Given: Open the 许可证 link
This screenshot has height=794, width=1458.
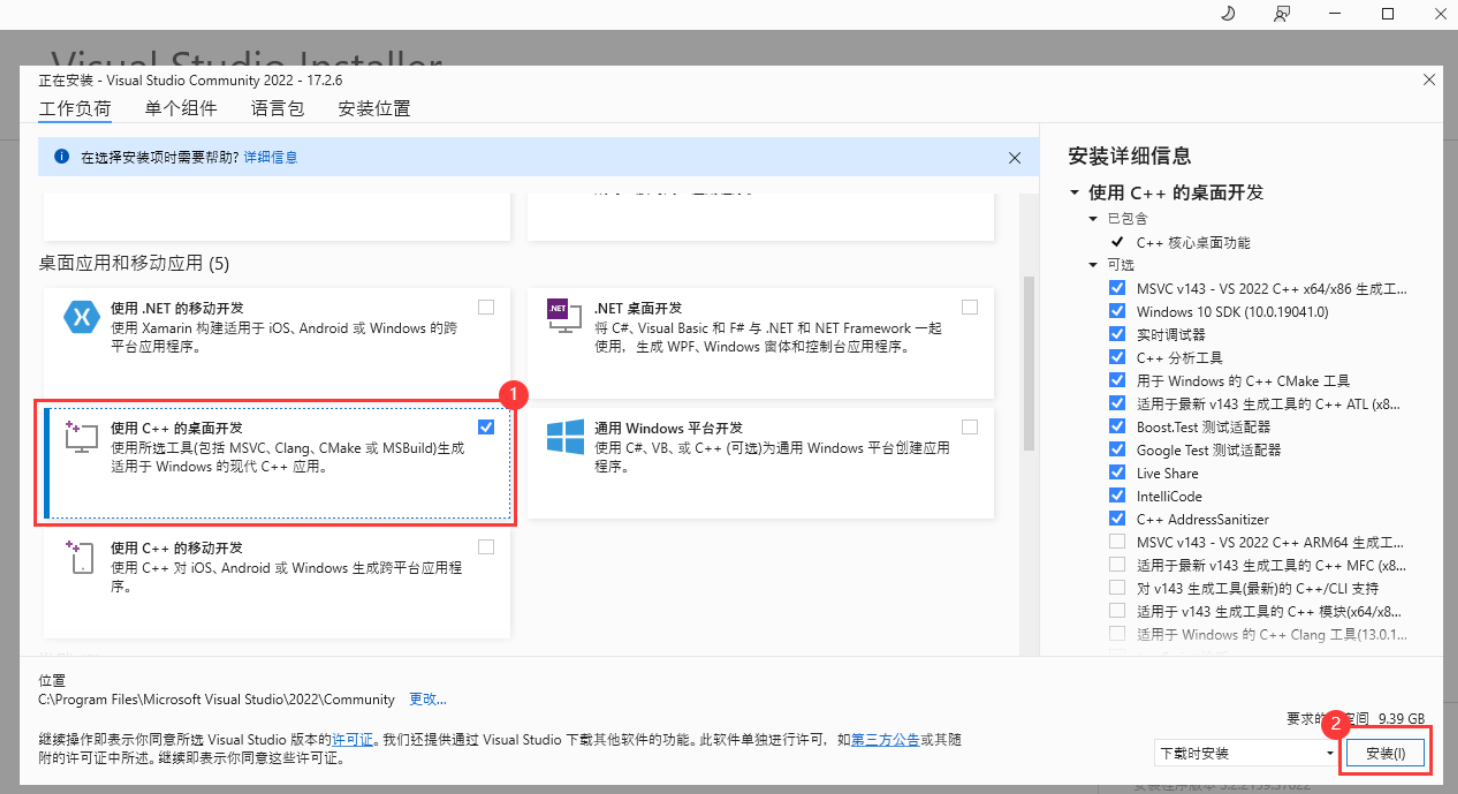Looking at the screenshot, I should (x=352, y=740).
